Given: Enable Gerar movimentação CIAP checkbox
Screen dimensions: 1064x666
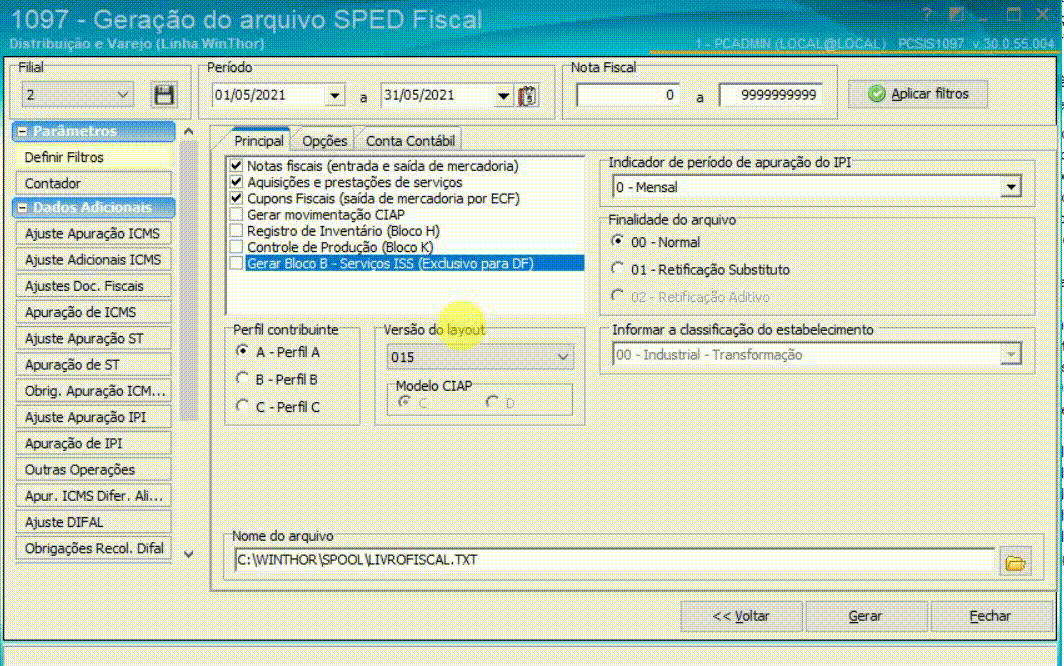Looking at the screenshot, I should click(x=236, y=215).
